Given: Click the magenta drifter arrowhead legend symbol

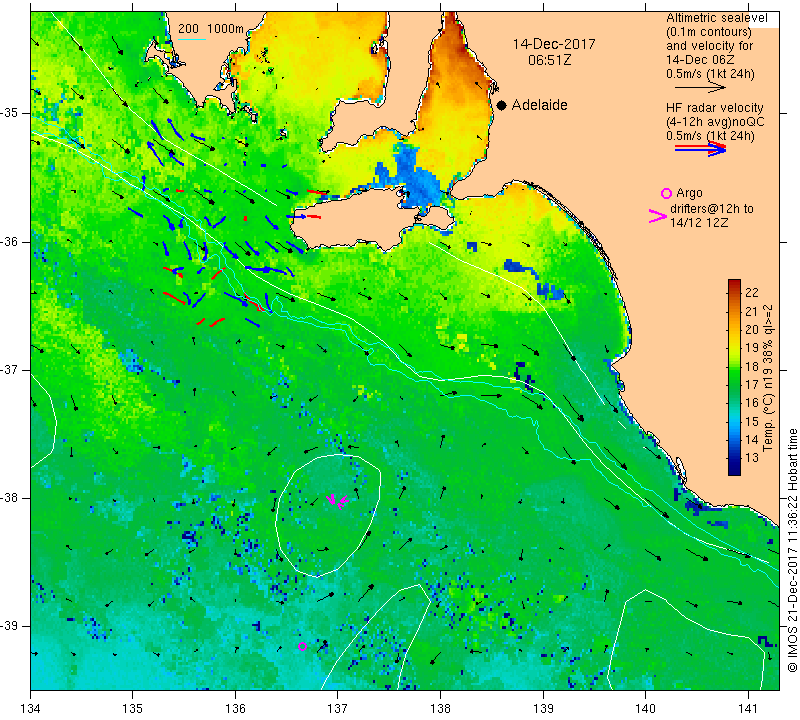Looking at the screenshot, I should pyautogui.click(x=657, y=216).
